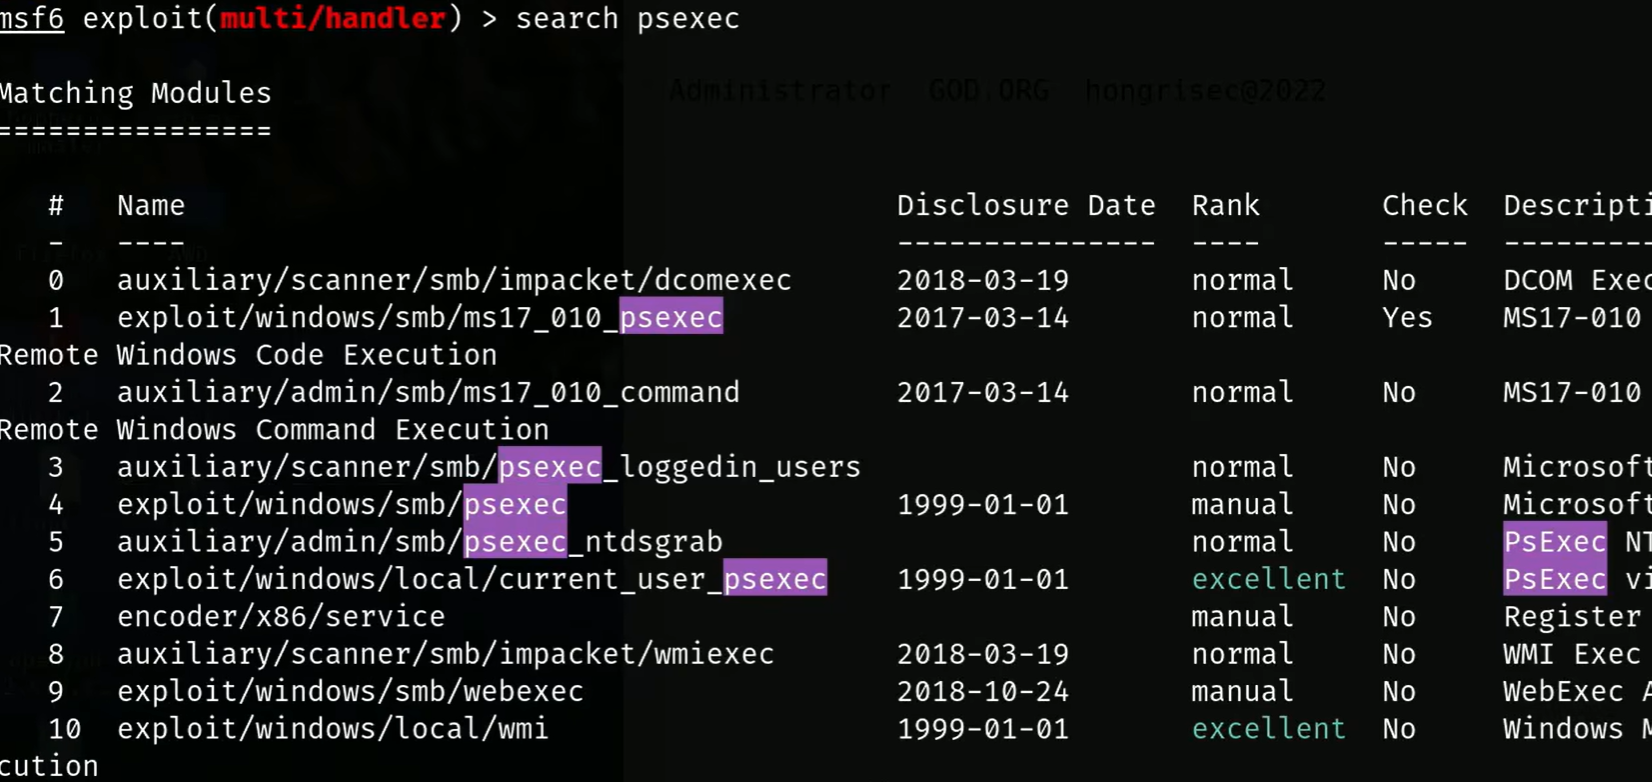
Task: Click encoder/x86/service module name
Action: click(281, 617)
